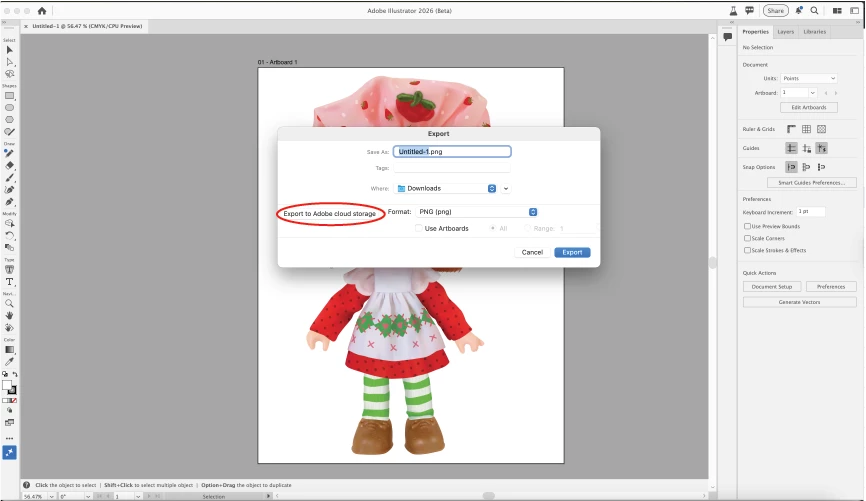Open notifications bell icon
Image resolution: width=866 pixels, height=501 pixels.
[x=799, y=10]
